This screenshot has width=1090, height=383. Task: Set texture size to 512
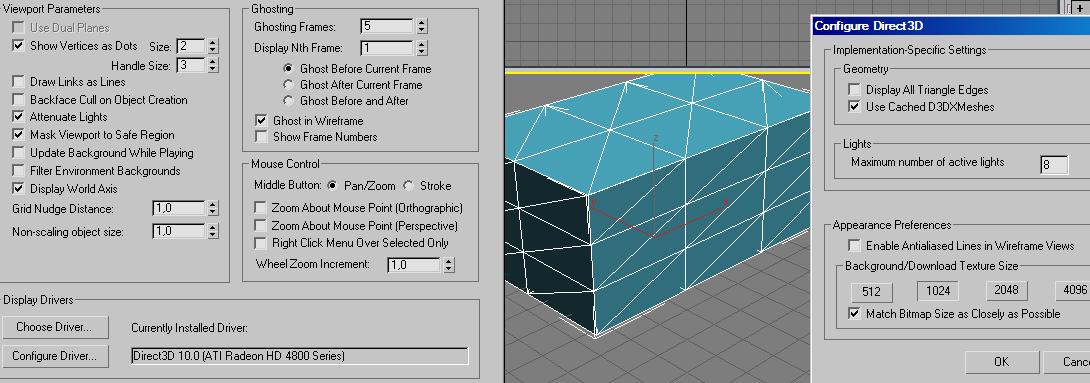(x=872, y=292)
